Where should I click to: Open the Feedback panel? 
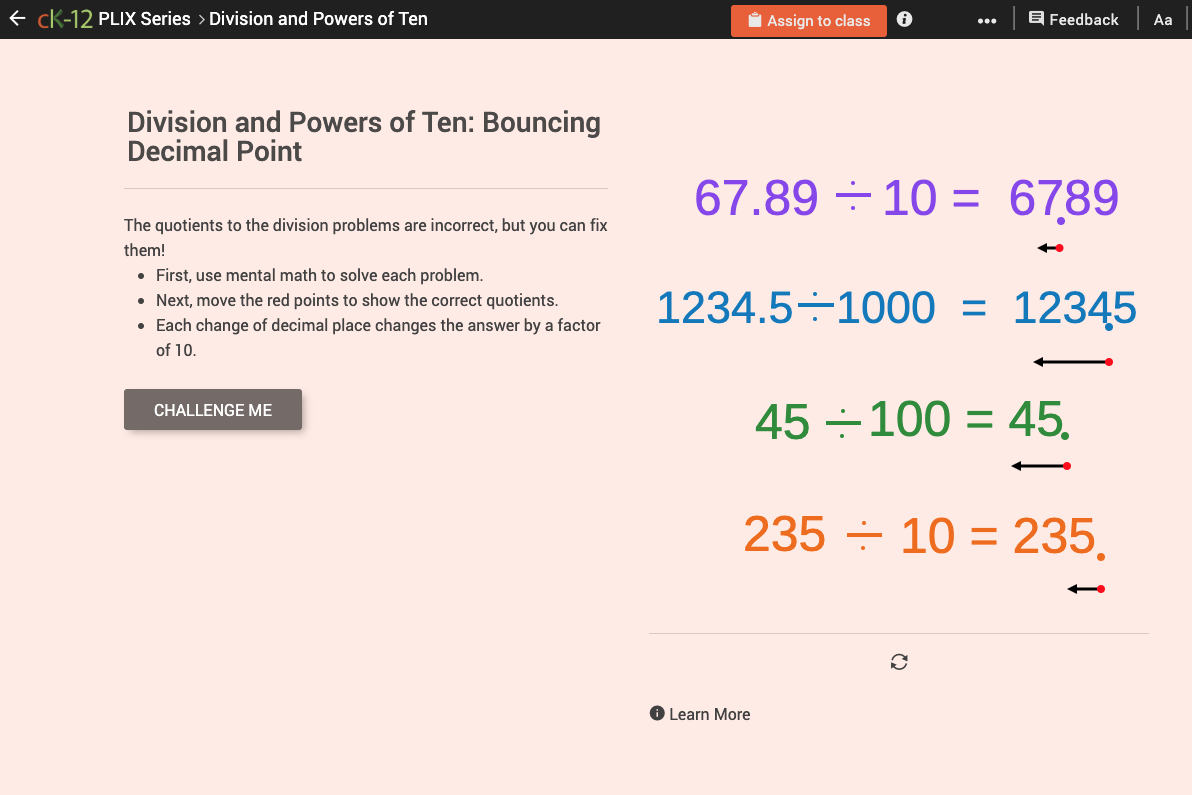pyautogui.click(x=1074, y=18)
